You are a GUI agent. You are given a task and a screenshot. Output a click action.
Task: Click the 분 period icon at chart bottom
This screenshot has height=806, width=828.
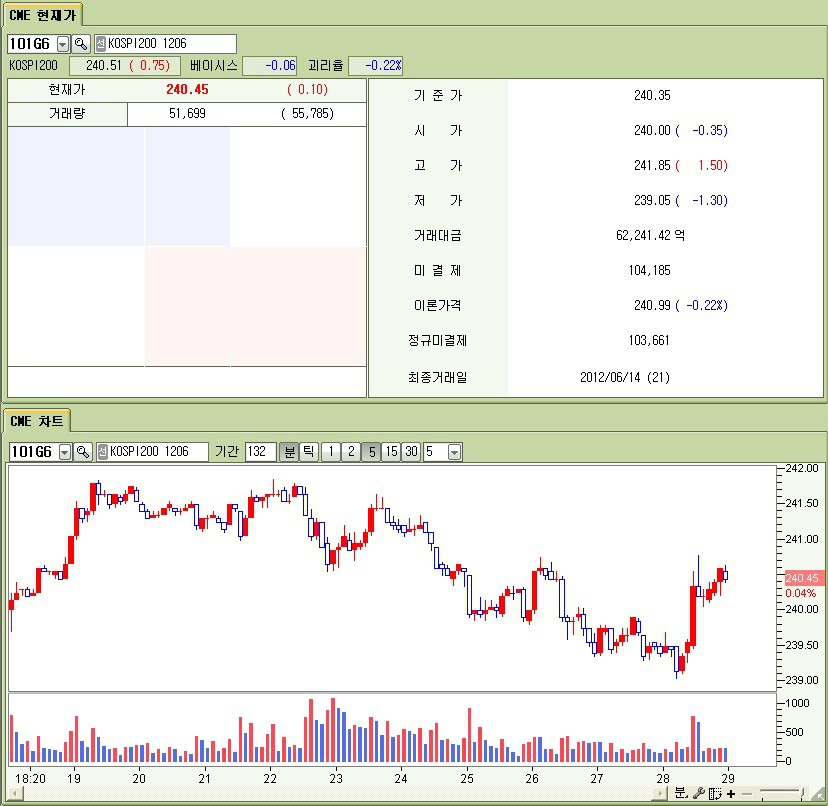(680, 793)
